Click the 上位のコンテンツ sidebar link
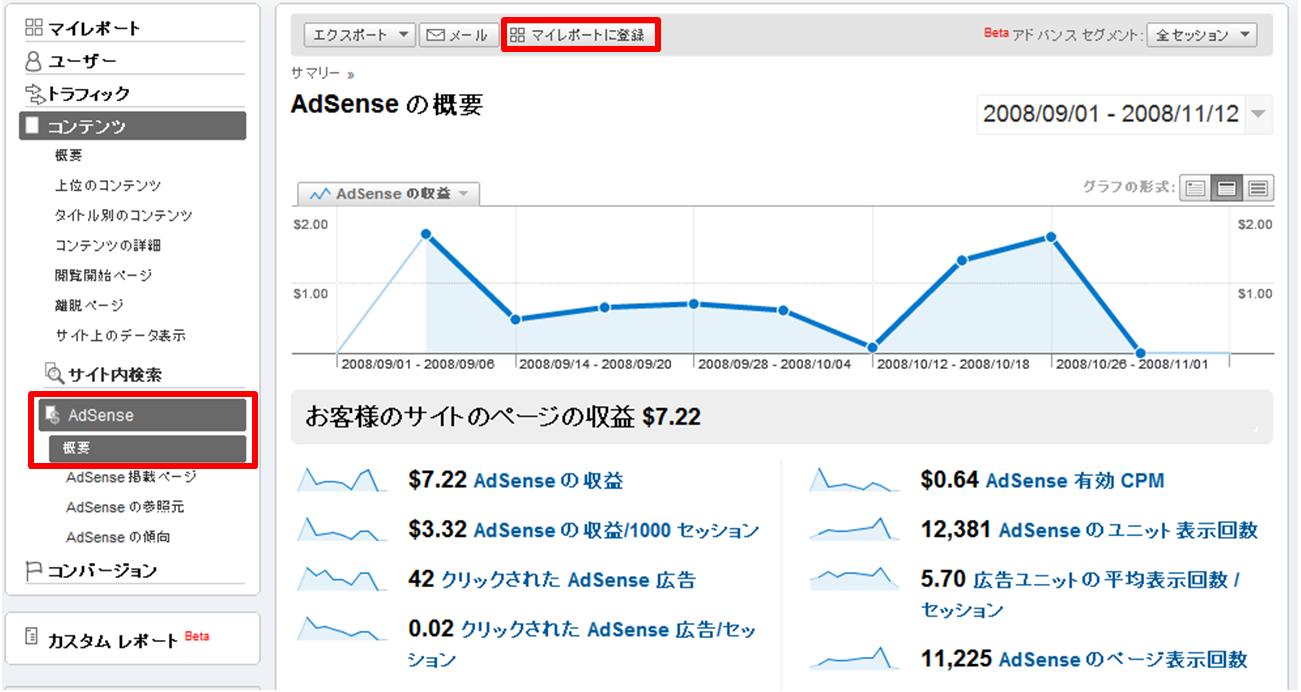Screen dimensions: 1301x692 coord(108,185)
